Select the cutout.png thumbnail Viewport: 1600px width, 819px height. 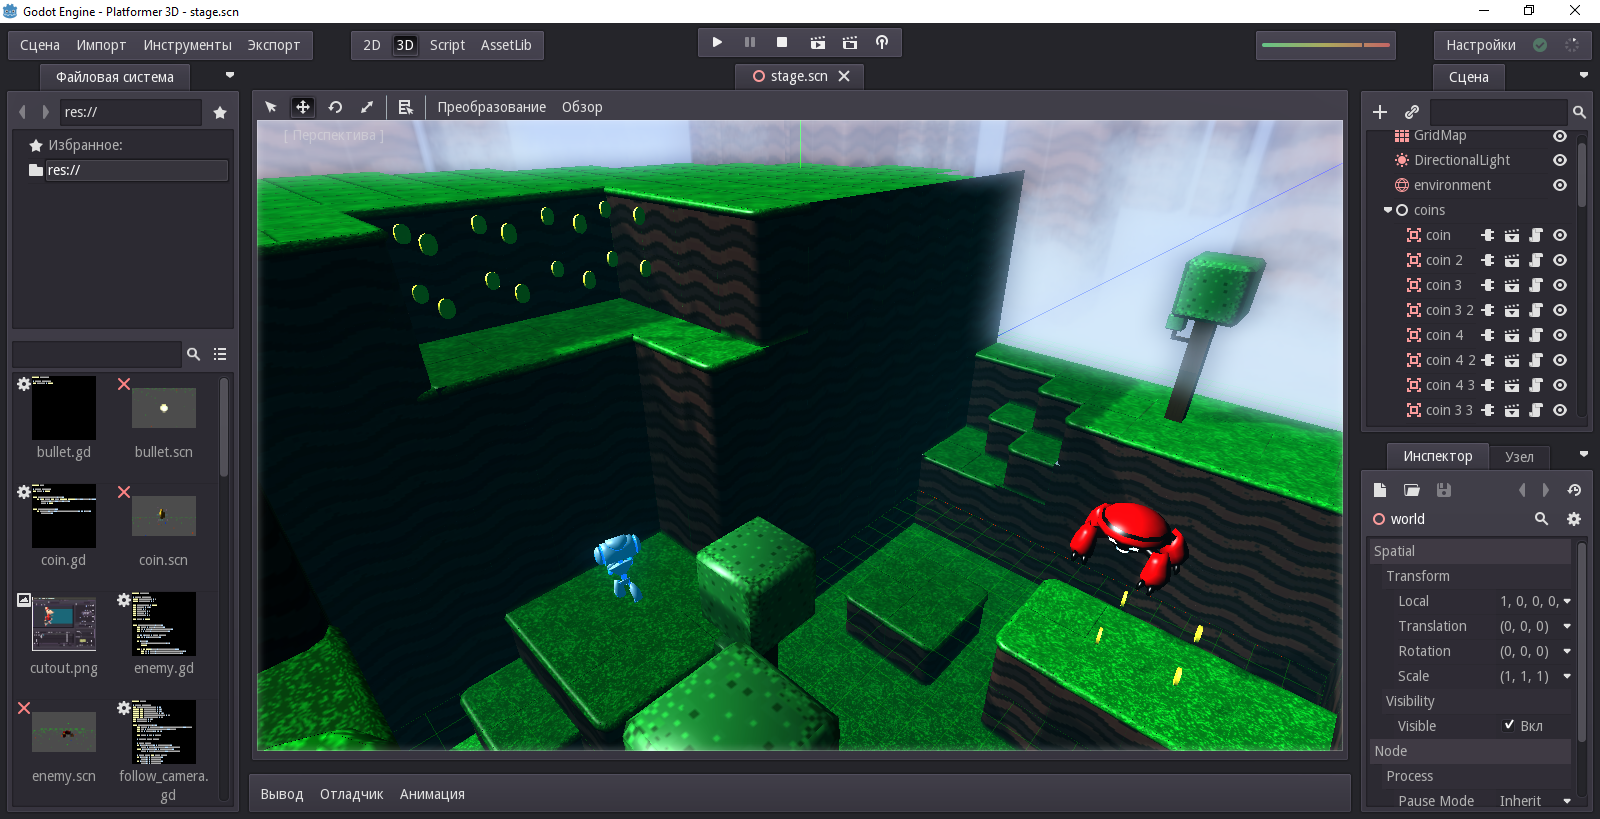[64, 624]
